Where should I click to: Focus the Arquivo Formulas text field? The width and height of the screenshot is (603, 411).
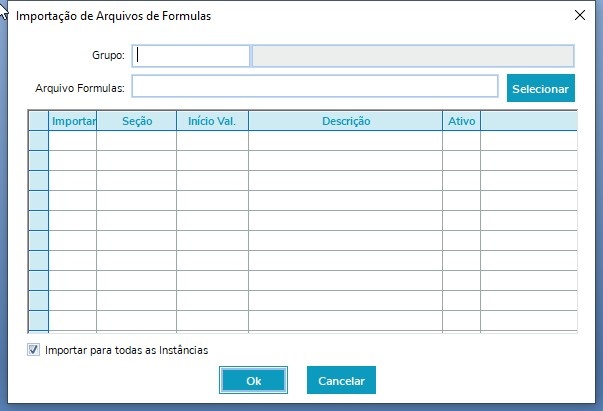tap(314, 87)
